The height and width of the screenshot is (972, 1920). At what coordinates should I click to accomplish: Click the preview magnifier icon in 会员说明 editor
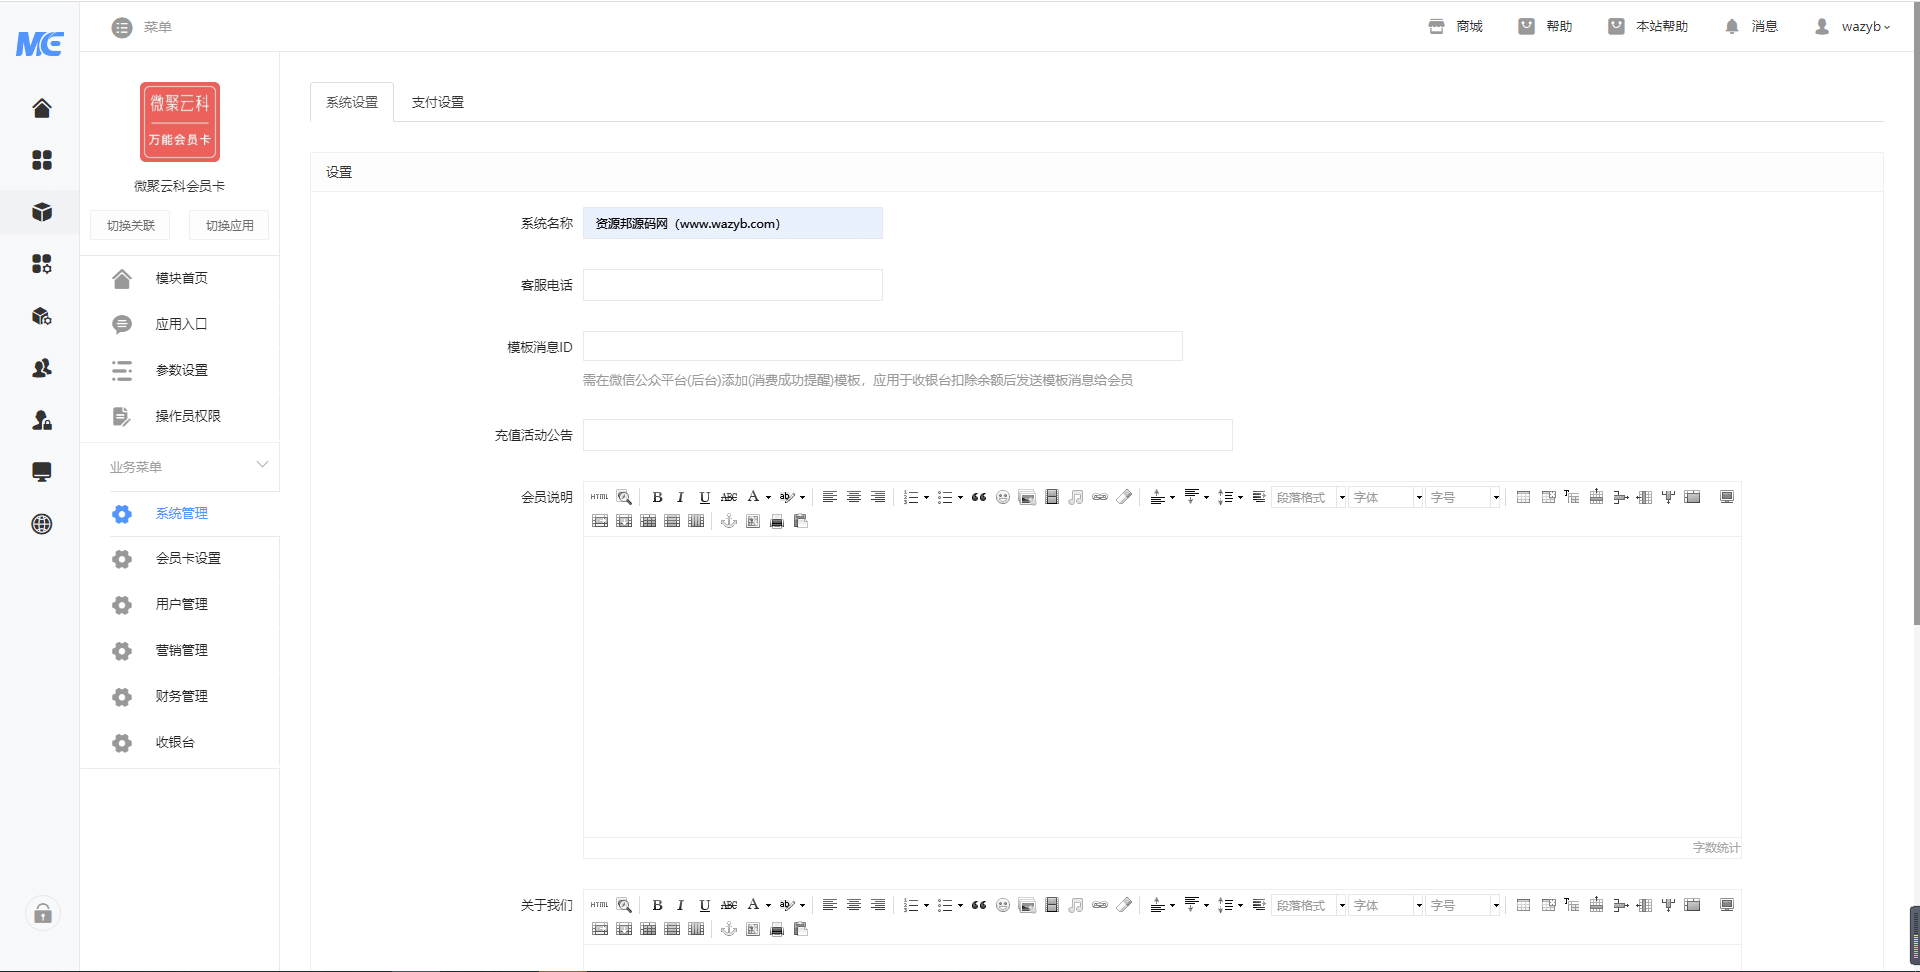[624, 497]
